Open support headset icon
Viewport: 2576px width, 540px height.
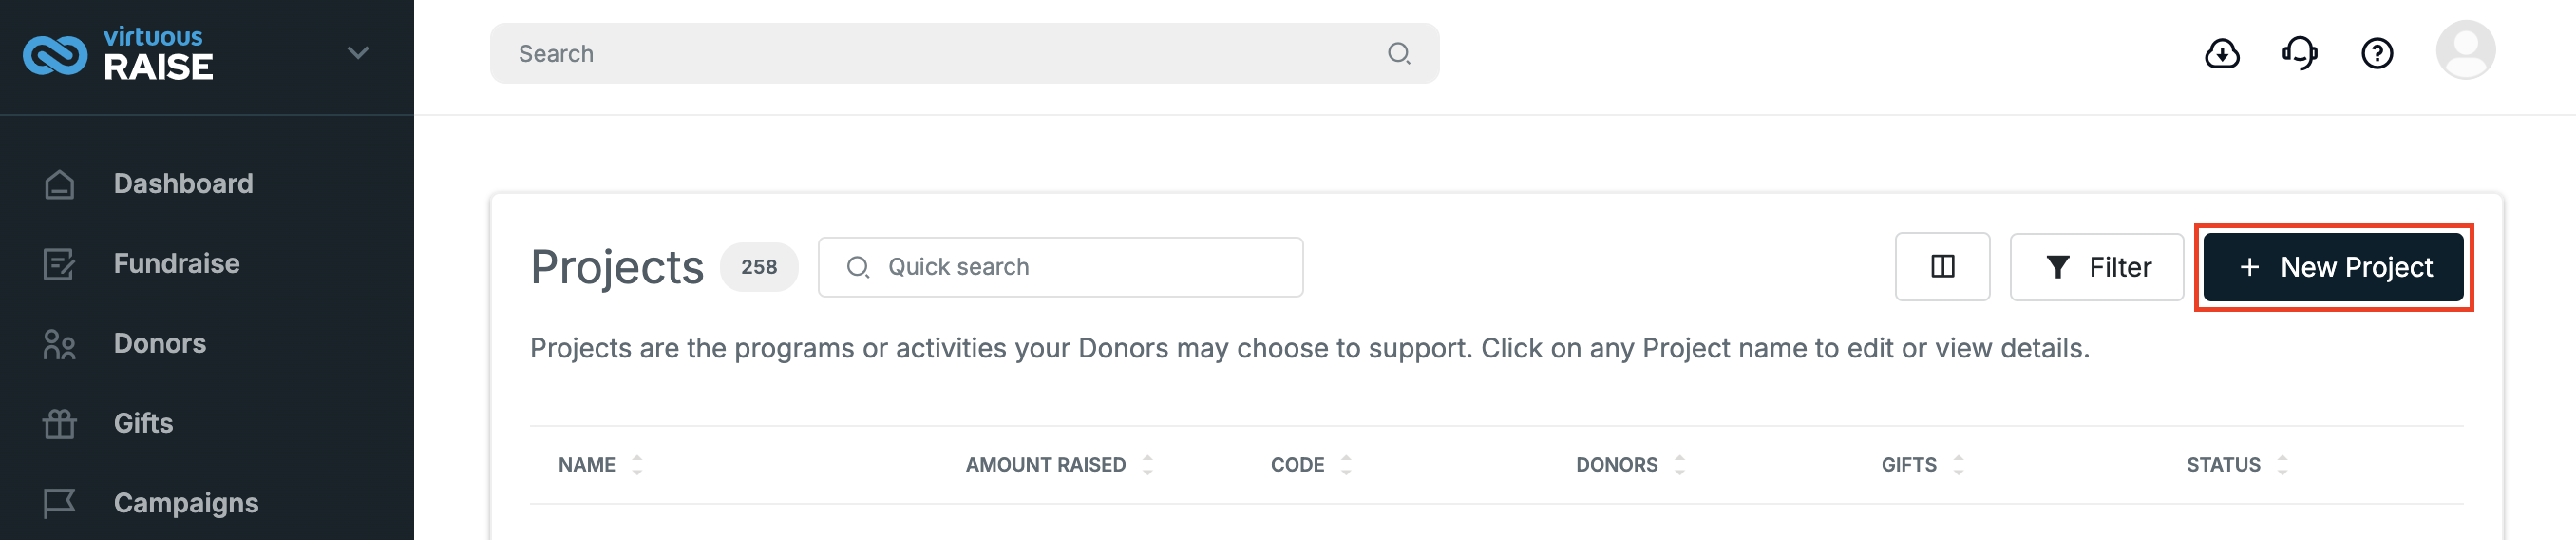pyautogui.click(x=2299, y=53)
